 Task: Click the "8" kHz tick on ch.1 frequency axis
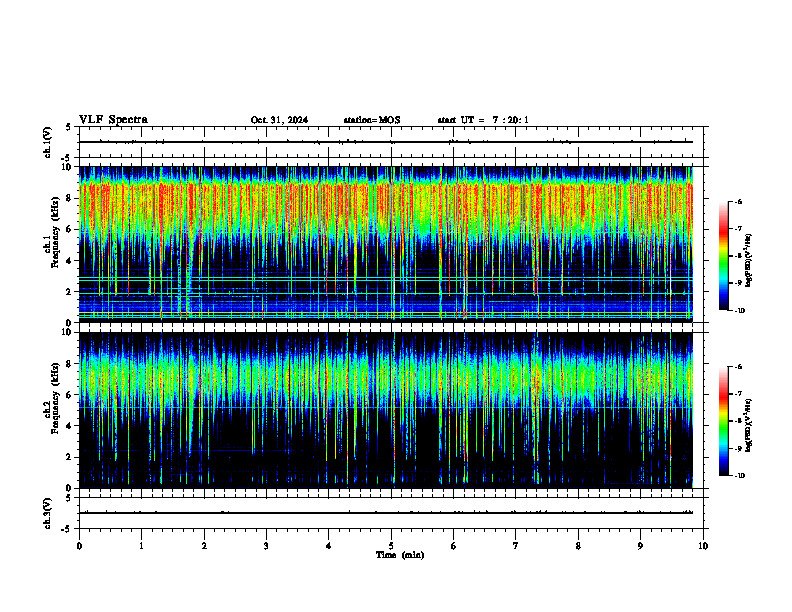pos(70,198)
